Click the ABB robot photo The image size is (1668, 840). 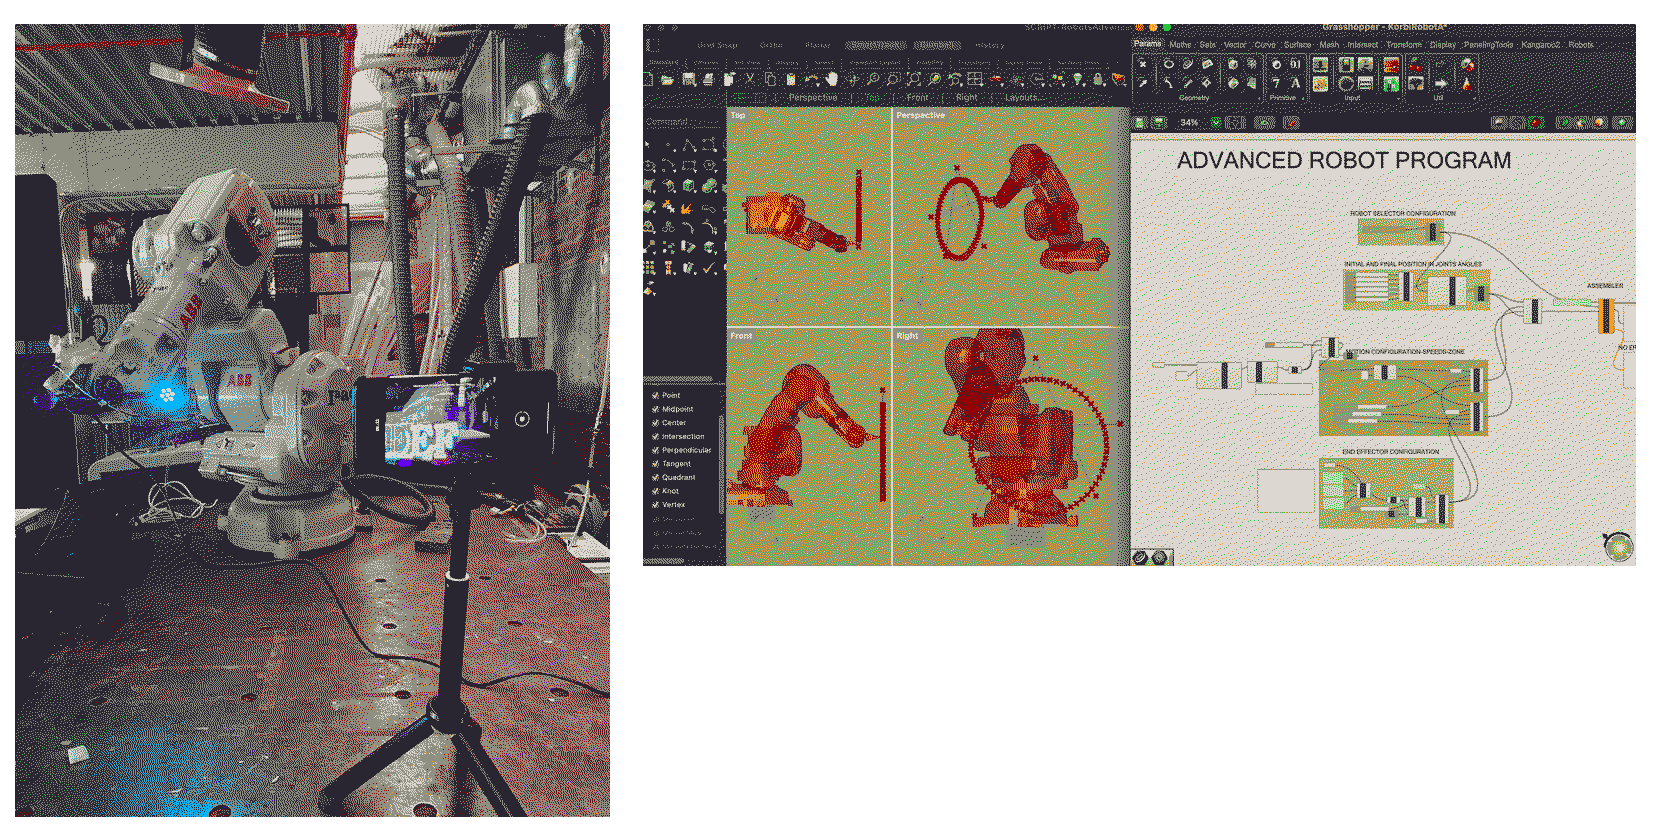click(312, 420)
